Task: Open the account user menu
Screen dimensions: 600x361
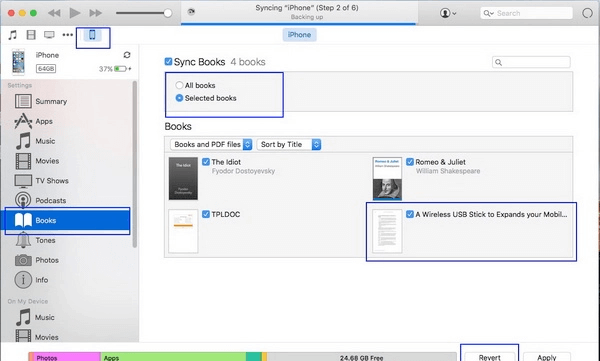Action: 448,13
